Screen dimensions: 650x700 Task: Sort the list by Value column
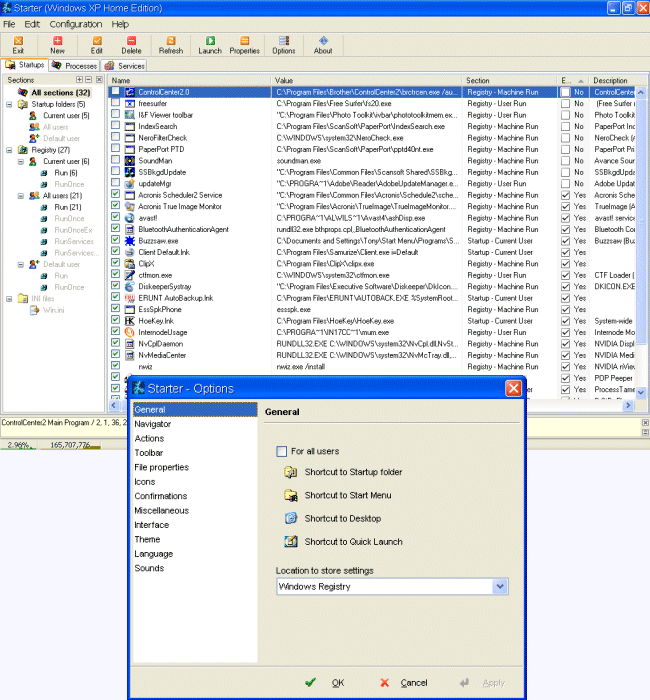click(x=367, y=80)
